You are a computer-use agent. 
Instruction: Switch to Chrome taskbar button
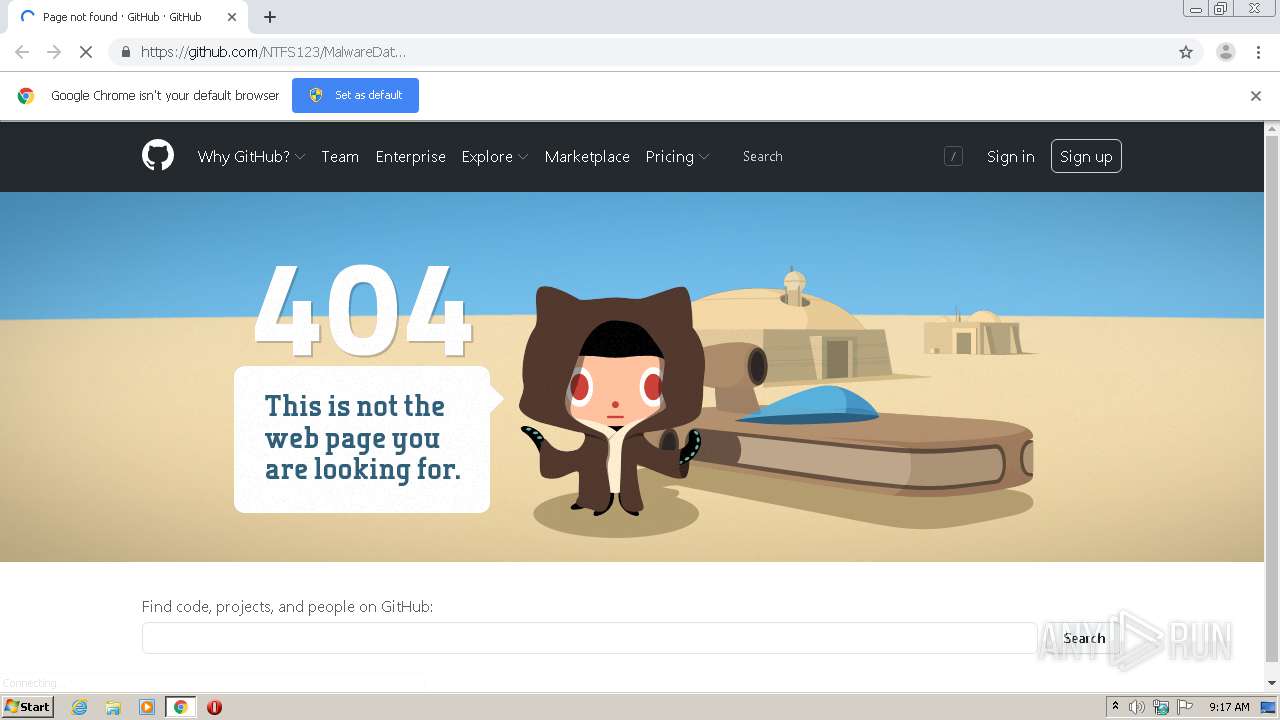(180, 707)
